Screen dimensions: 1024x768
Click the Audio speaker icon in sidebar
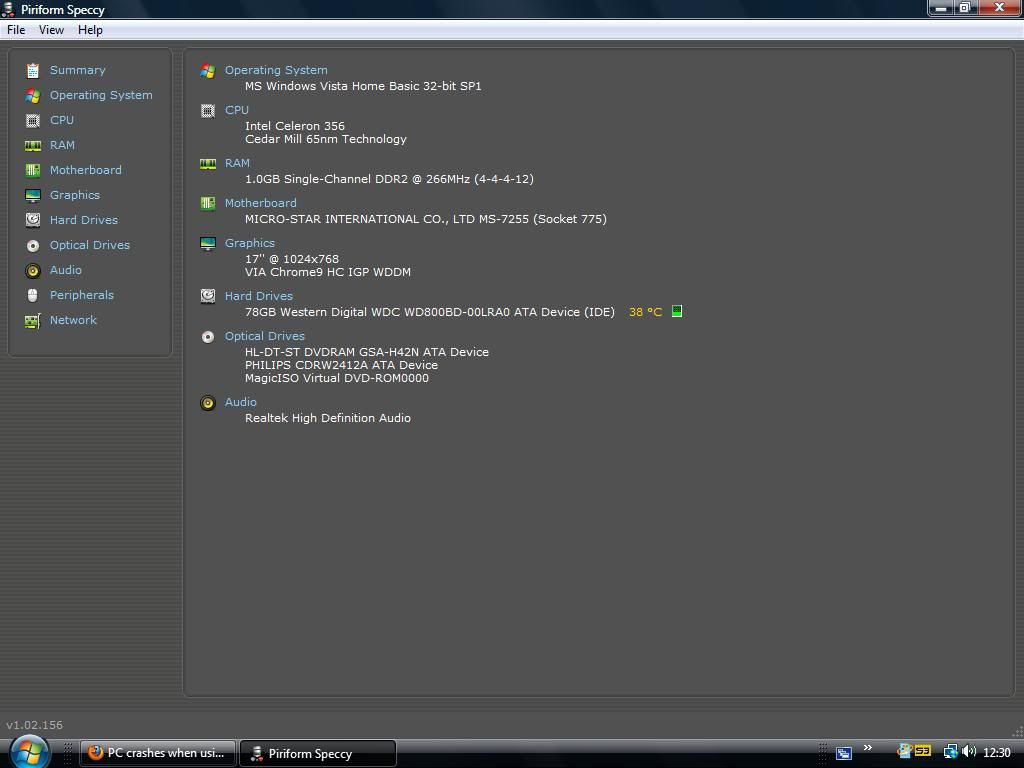(33, 270)
